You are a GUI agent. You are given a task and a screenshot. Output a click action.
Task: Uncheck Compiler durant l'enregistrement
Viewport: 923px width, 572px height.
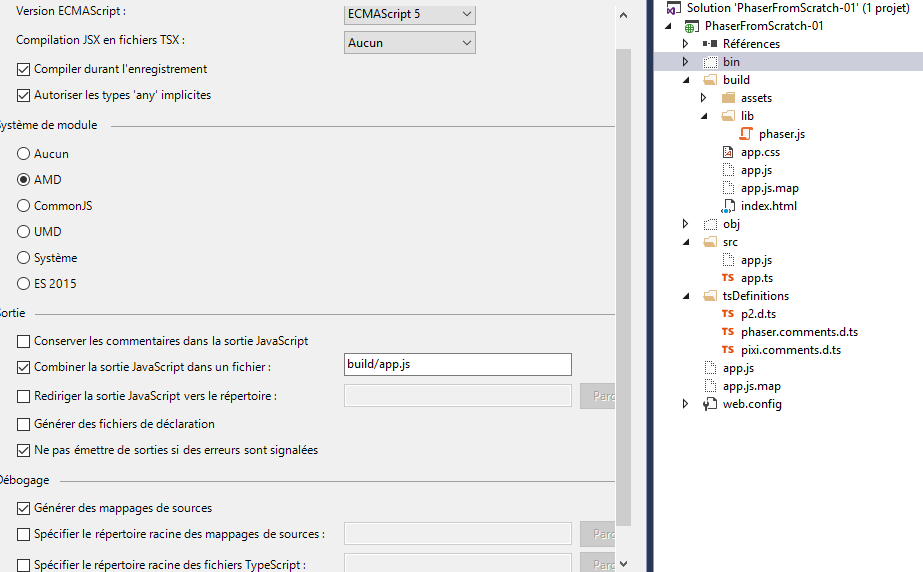(x=24, y=70)
